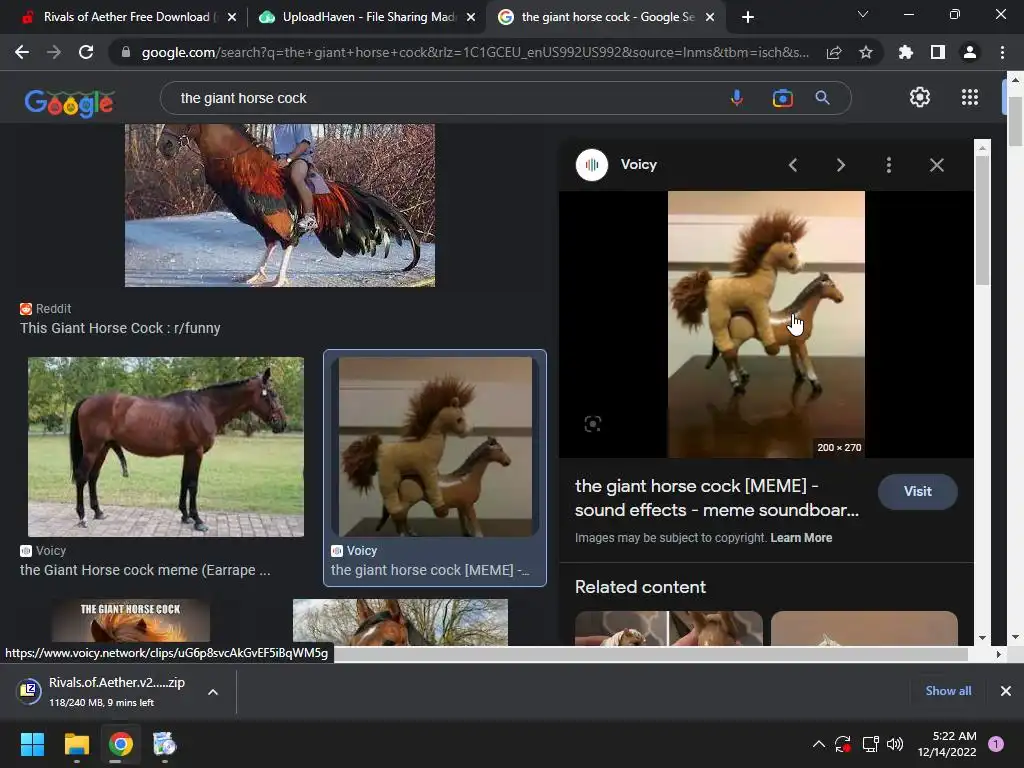Select the toy horses thumbnail from Voicy
This screenshot has height=768, width=1024.
pos(436,447)
